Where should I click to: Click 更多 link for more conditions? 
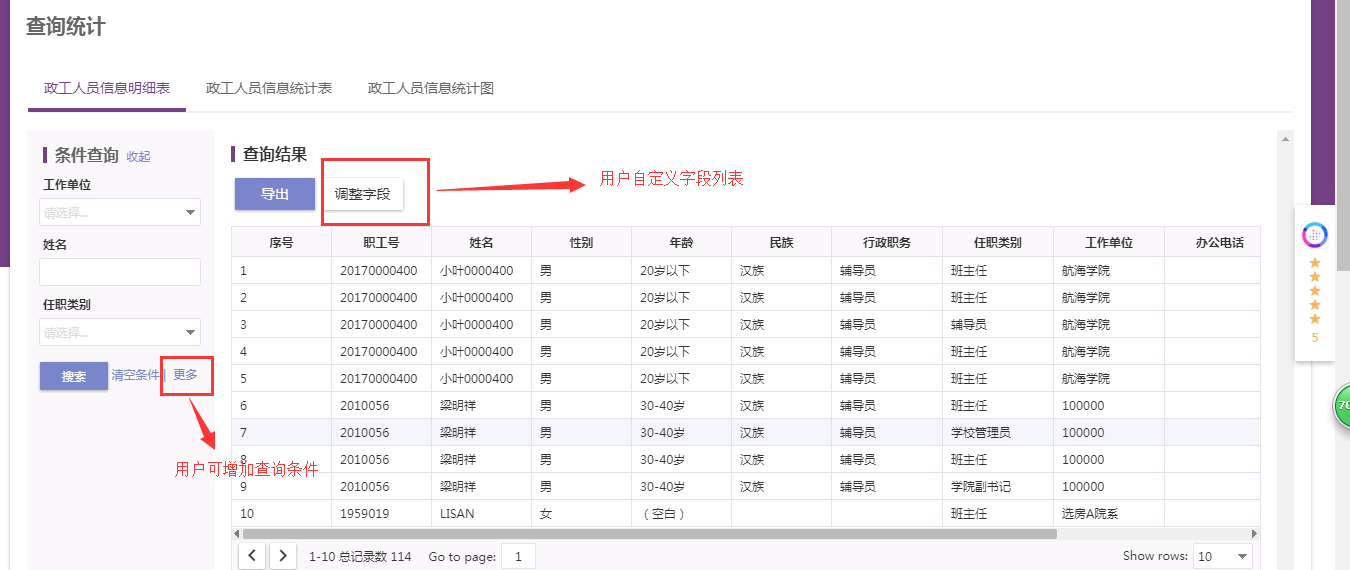(x=186, y=375)
